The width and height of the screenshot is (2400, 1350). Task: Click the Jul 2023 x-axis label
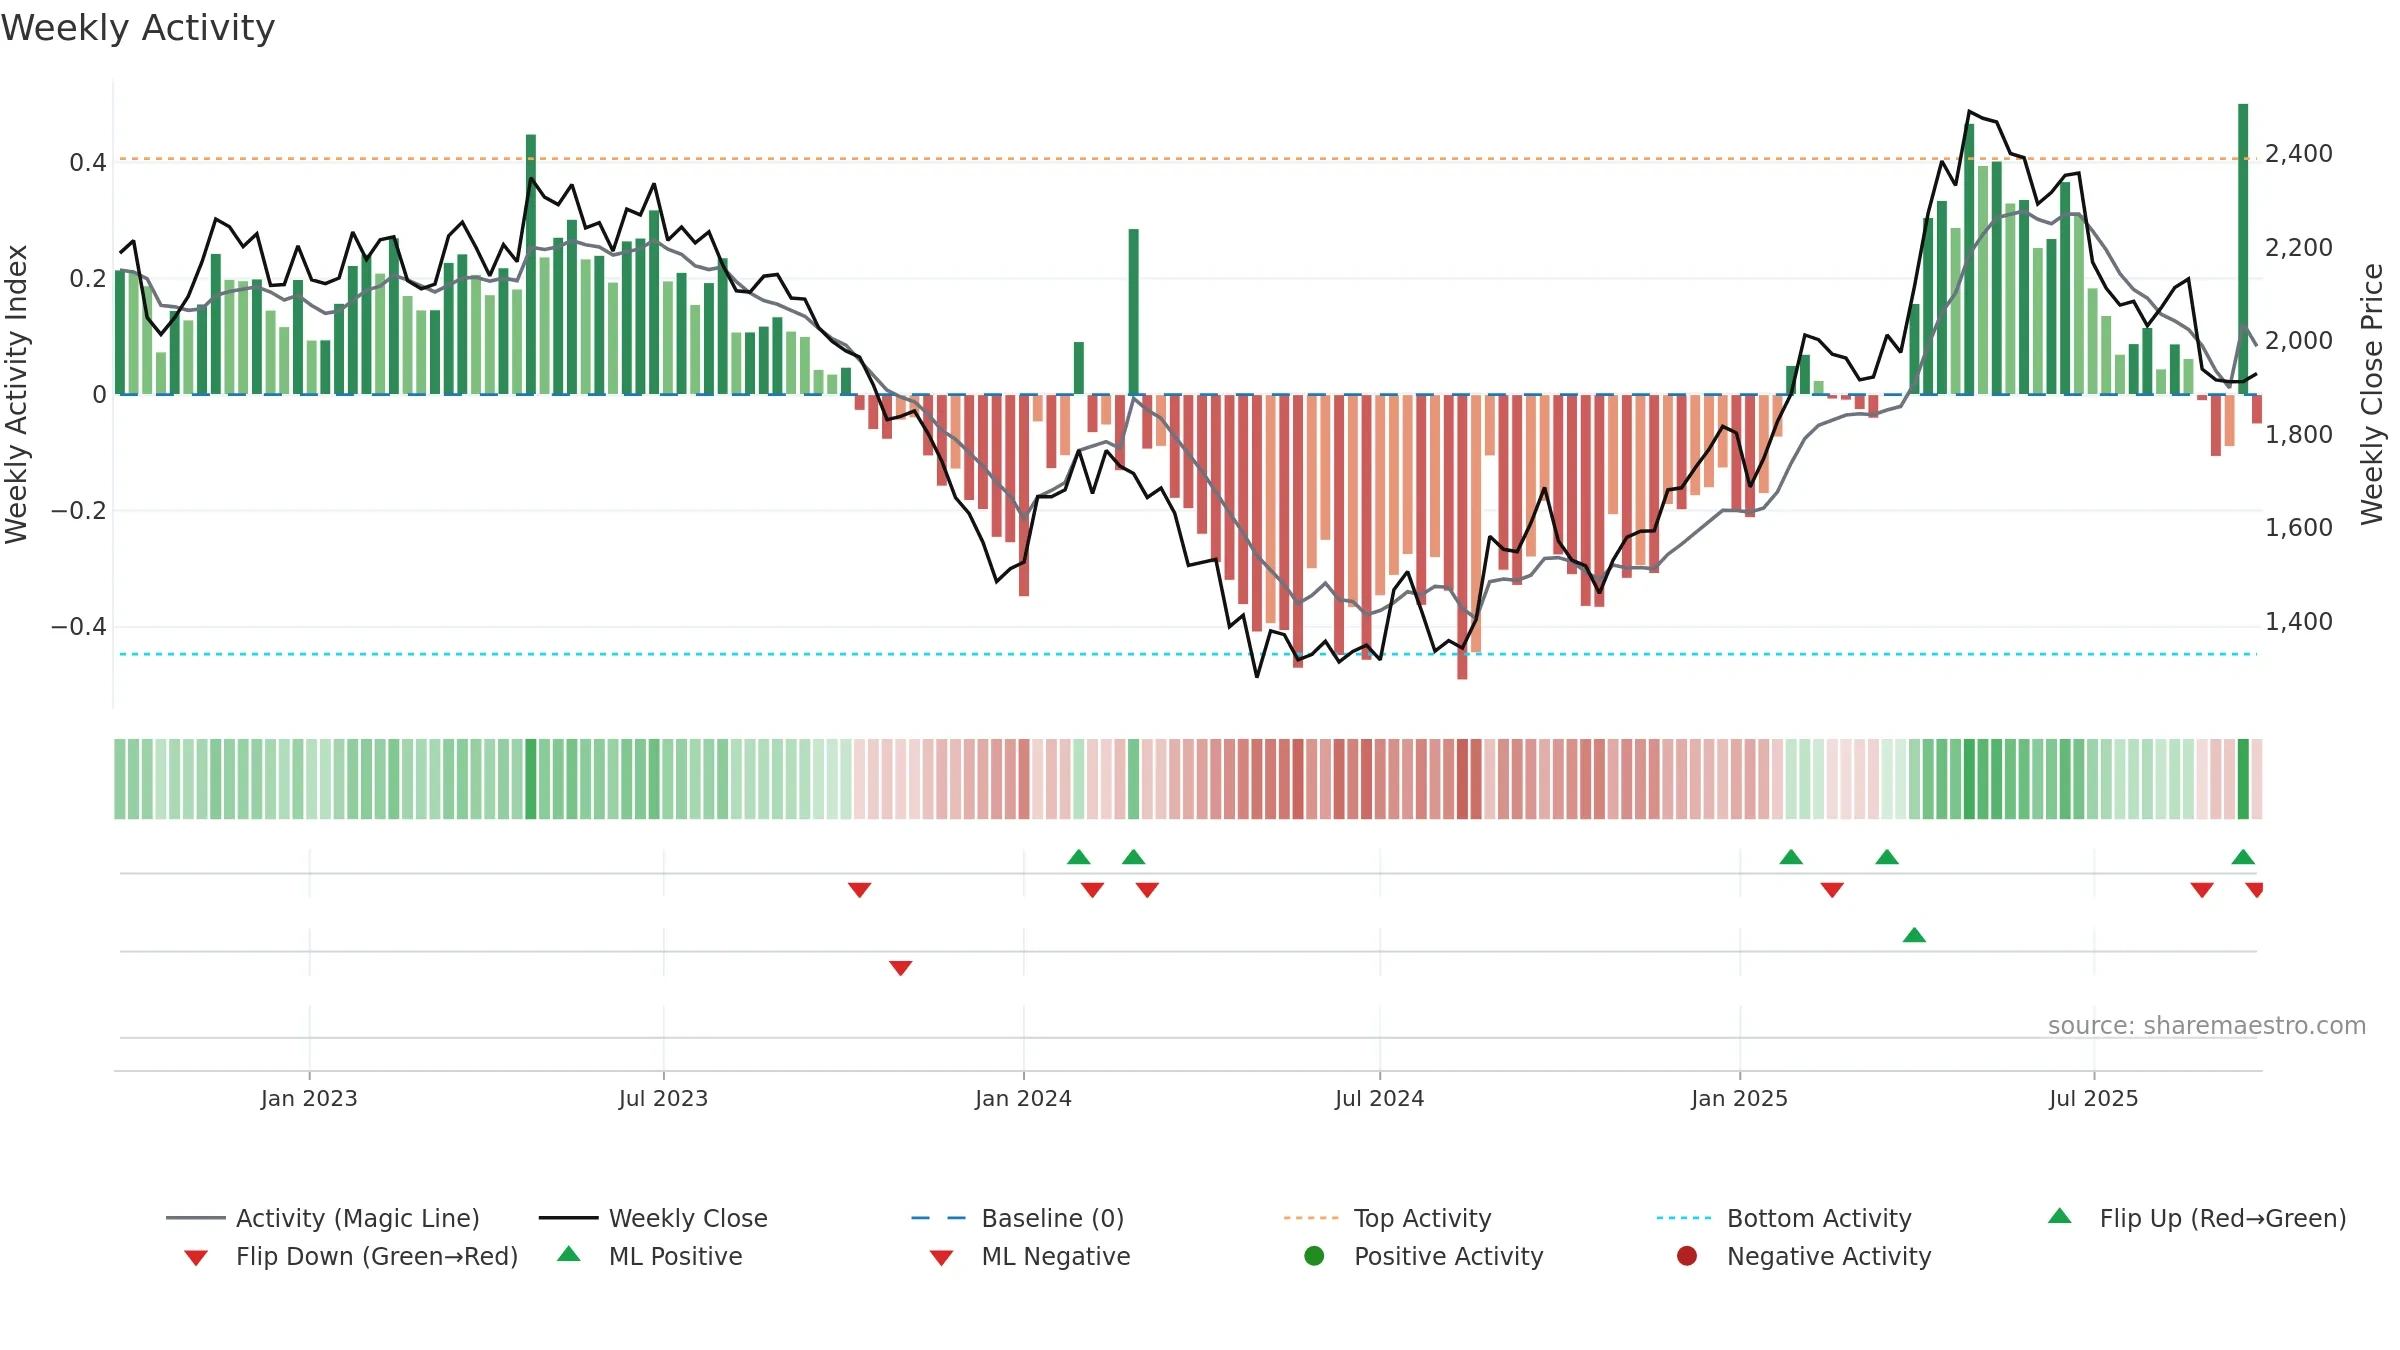[663, 1099]
